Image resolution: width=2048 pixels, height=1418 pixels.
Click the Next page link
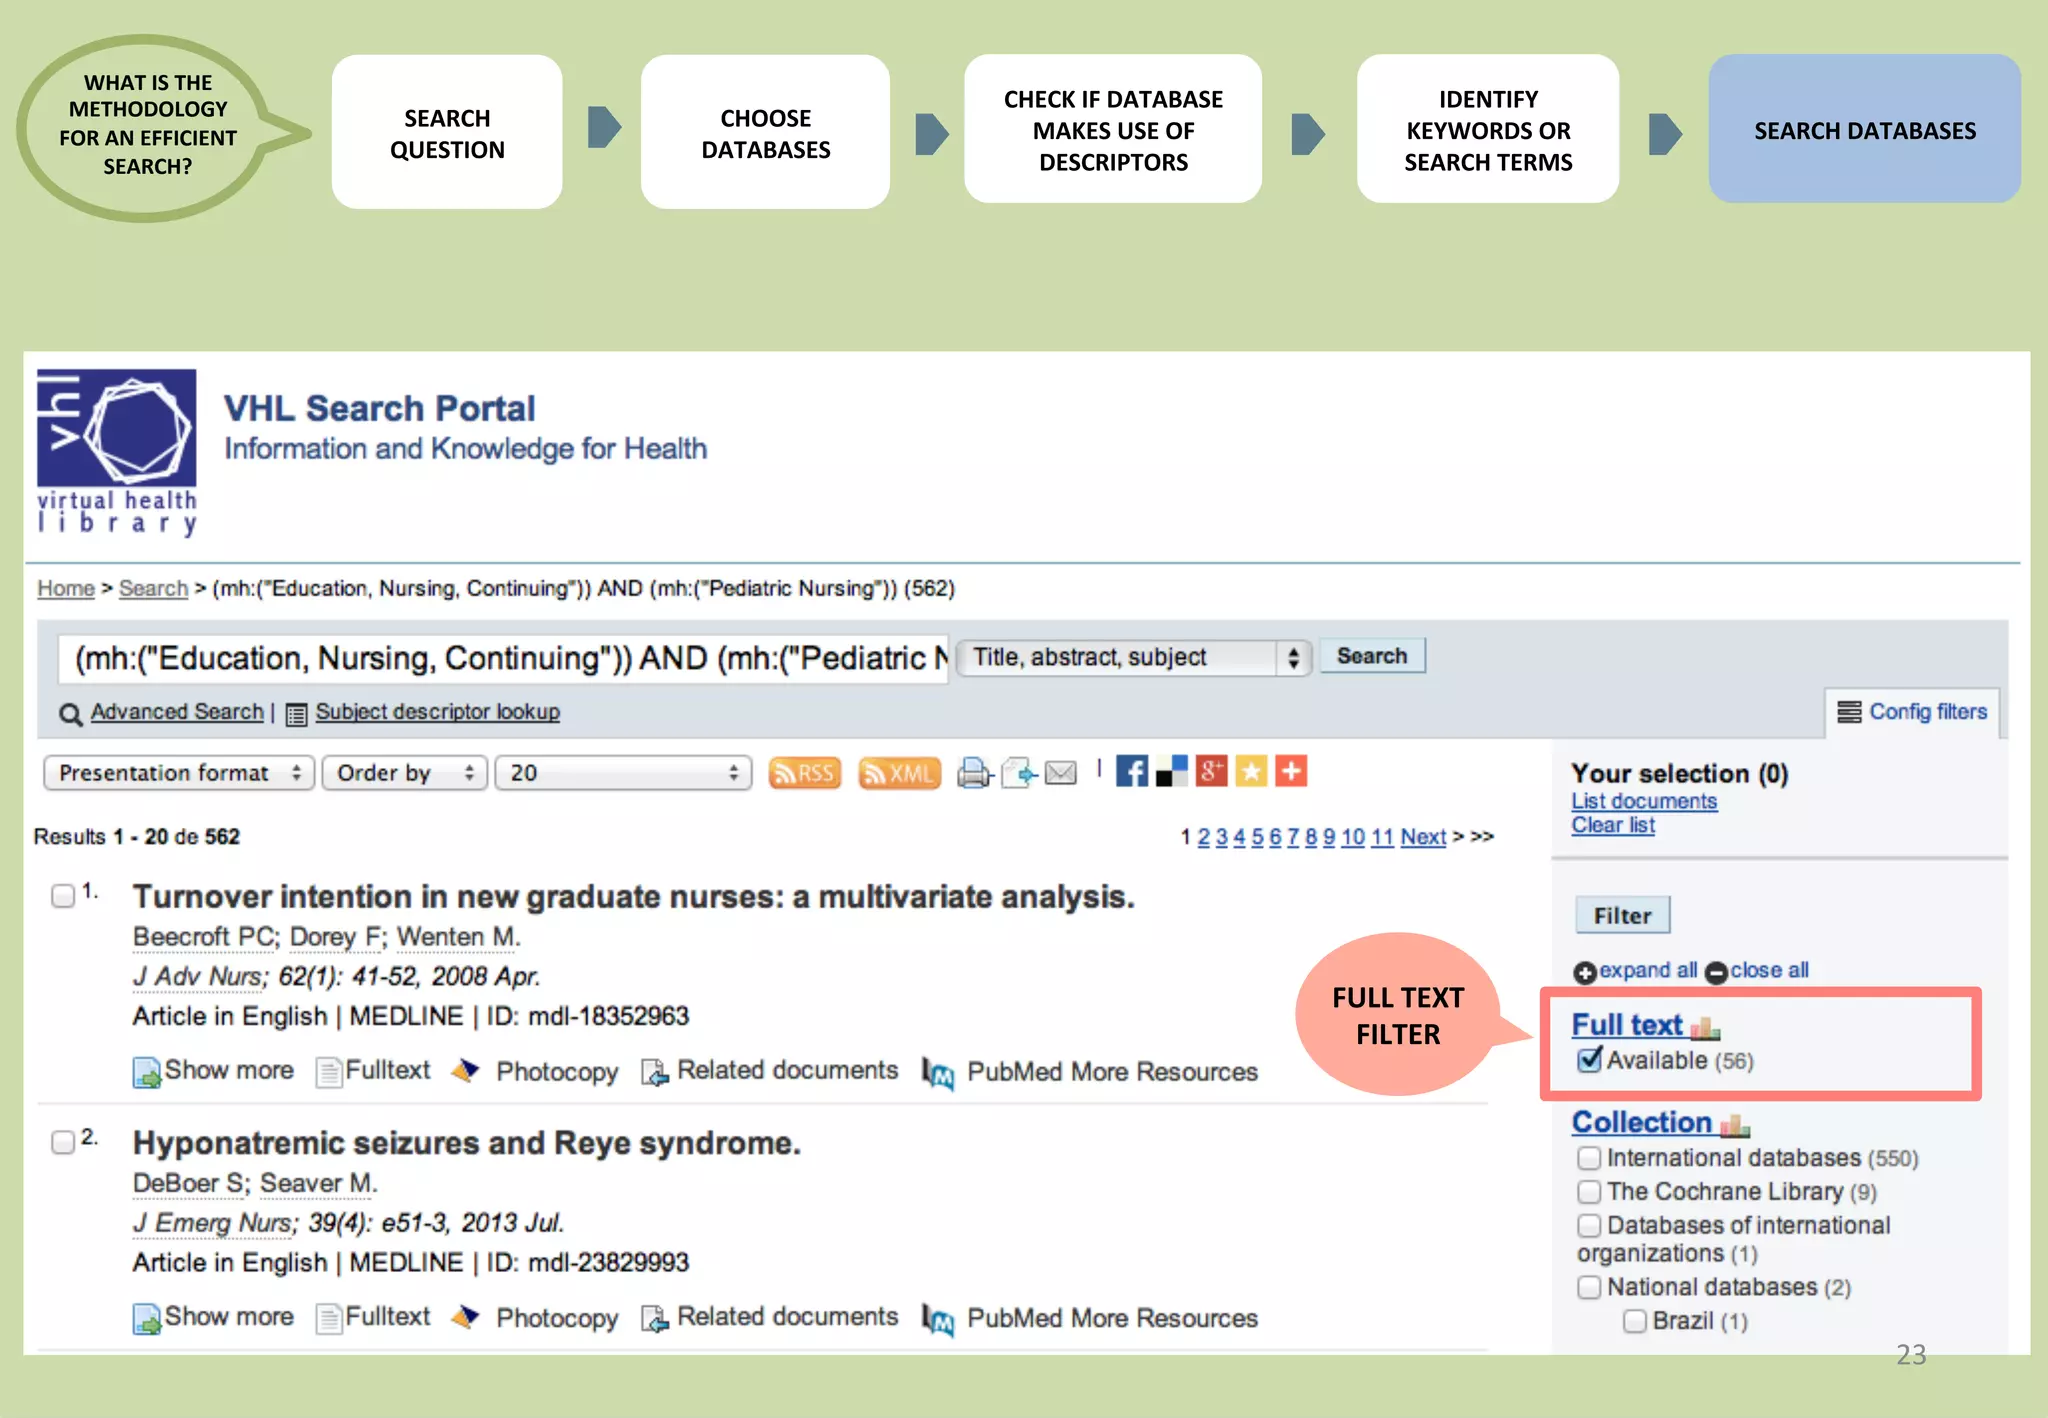pyautogui.click(x=1423, y=837)
